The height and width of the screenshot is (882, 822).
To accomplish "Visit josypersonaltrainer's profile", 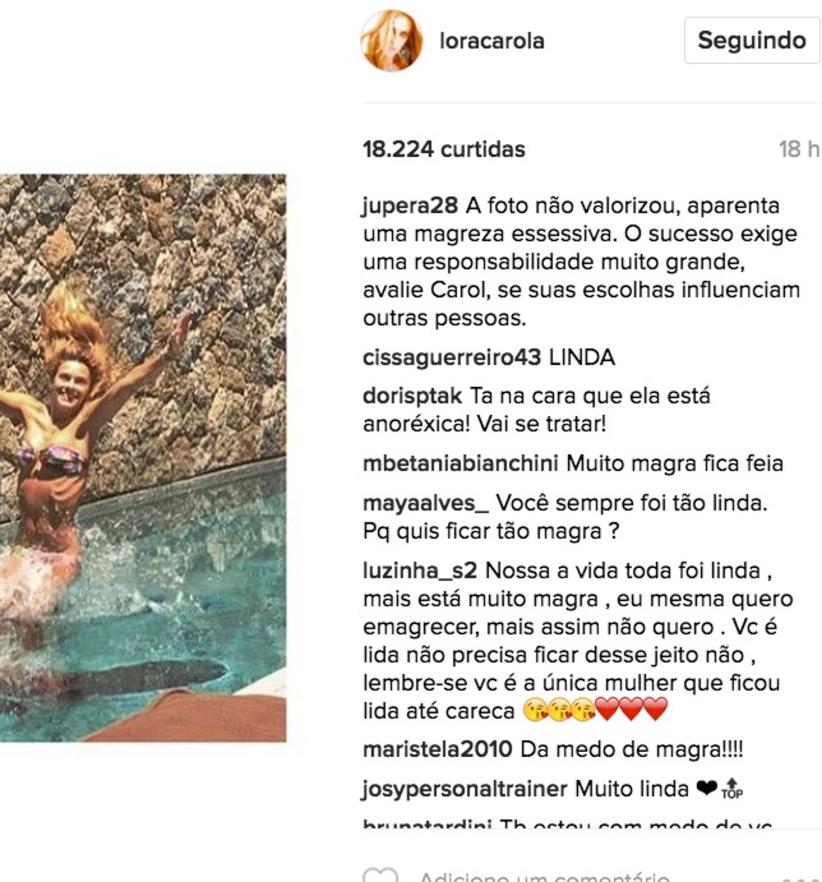I will pos(465,789).
